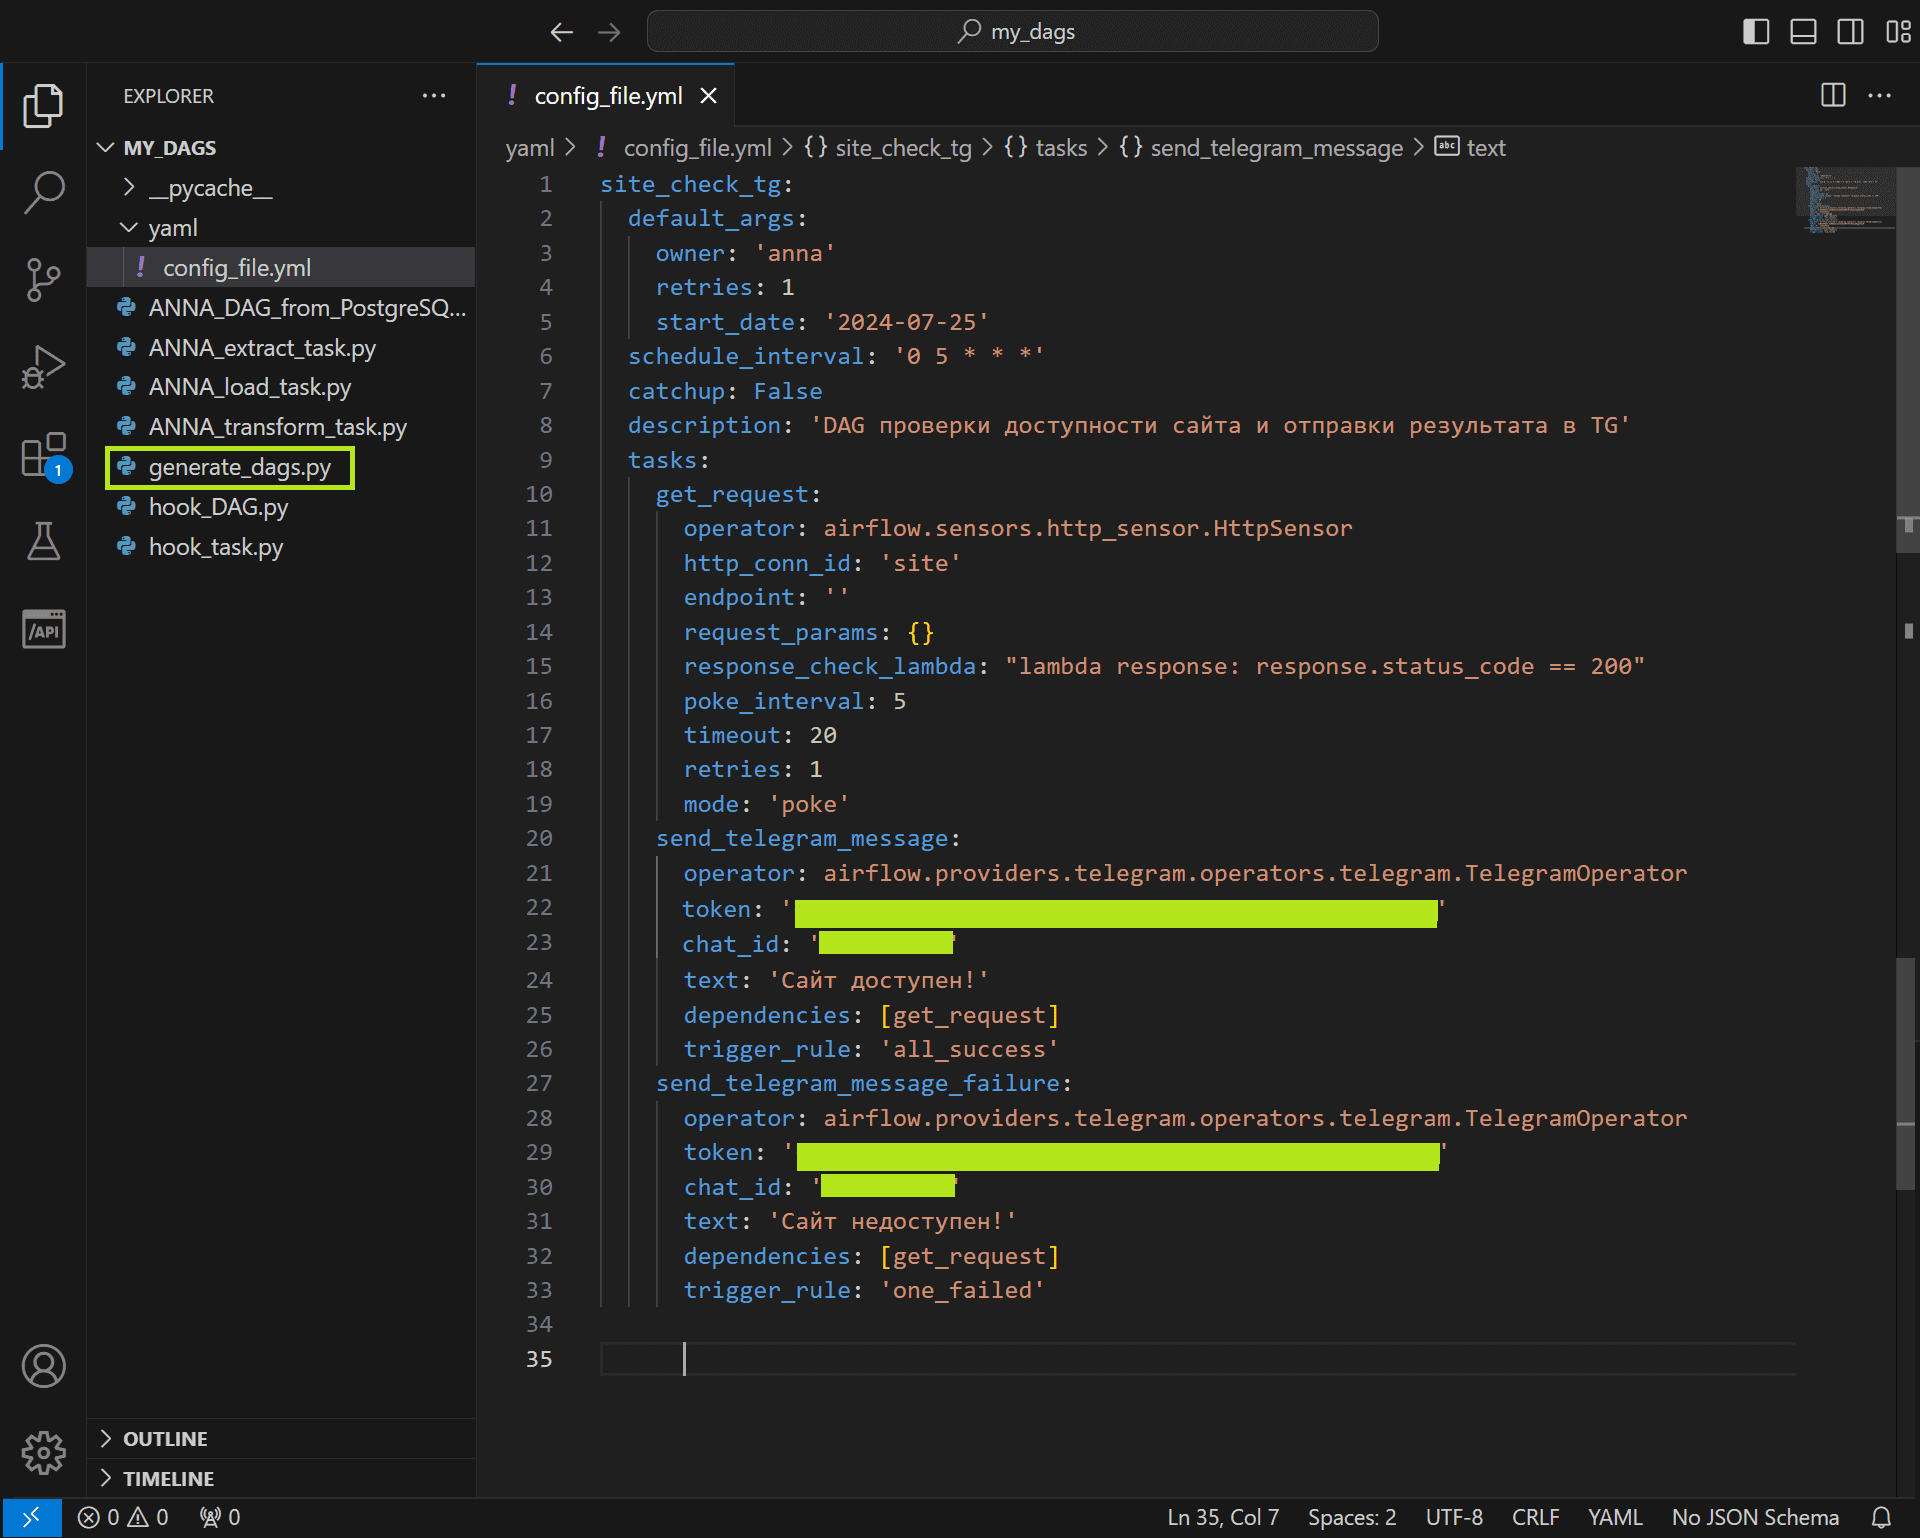Image resolution: width=1920 pixels, height=1538 pixels.
Task: Open remote window indicator in status bar
Action: click(x=31, y=1517)
